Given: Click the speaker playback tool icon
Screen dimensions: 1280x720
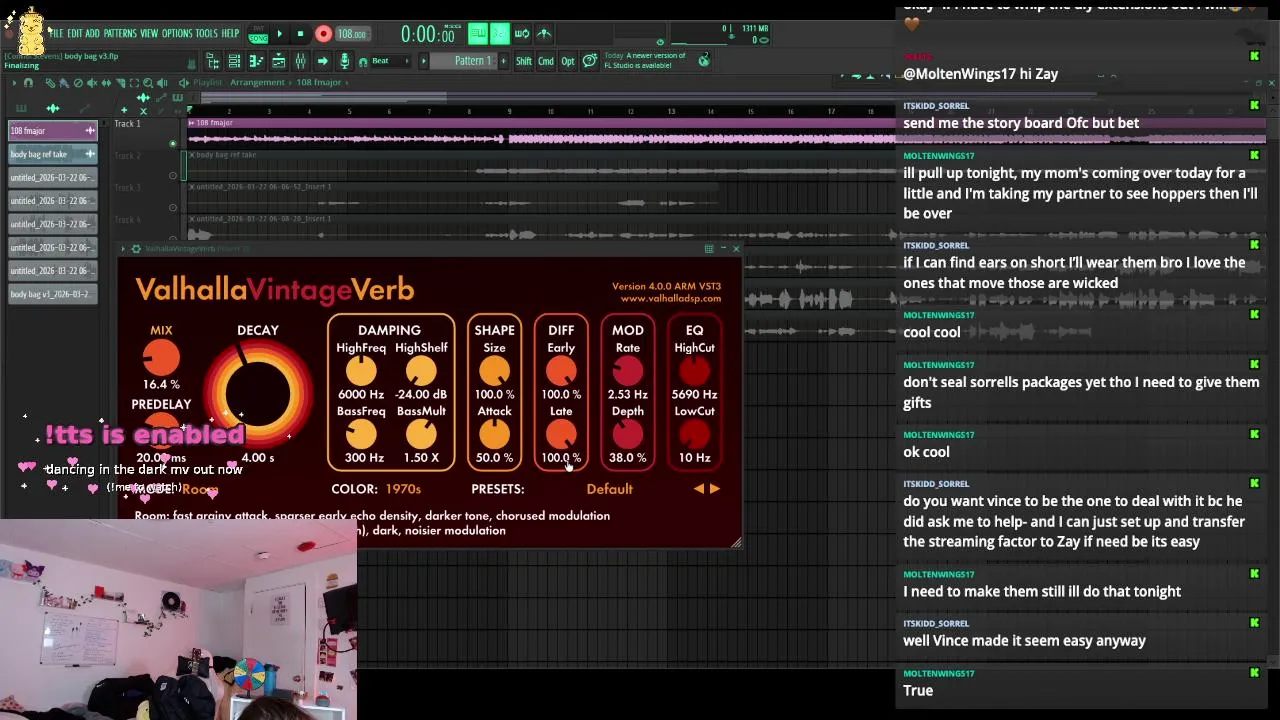Looking at the screenshot, I should click(x=162, y=83).
